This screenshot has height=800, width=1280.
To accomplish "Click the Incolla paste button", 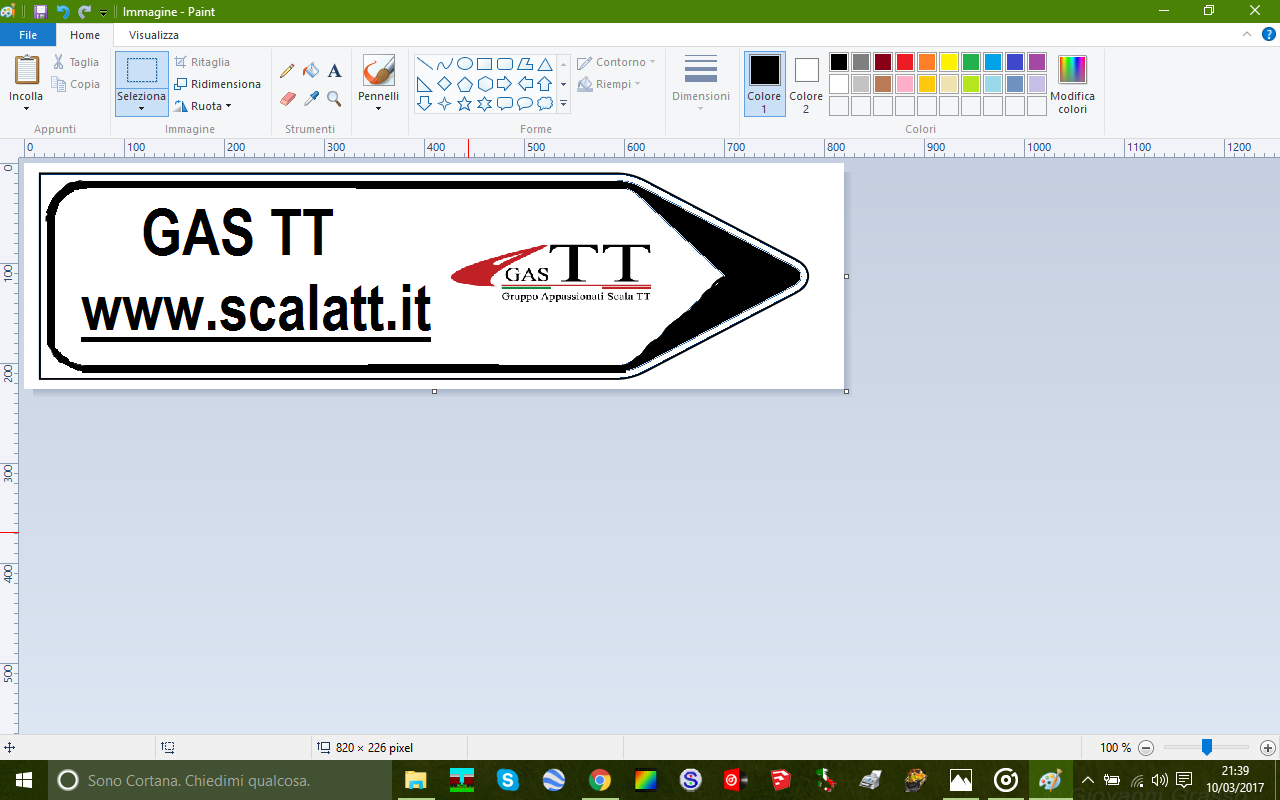I will coord(26,71).
